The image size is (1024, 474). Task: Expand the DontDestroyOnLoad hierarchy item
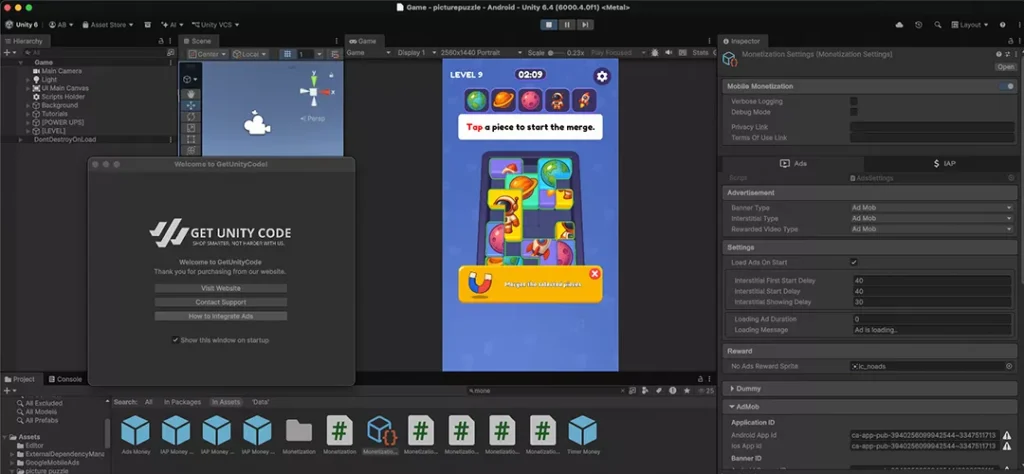click(20, 140)
